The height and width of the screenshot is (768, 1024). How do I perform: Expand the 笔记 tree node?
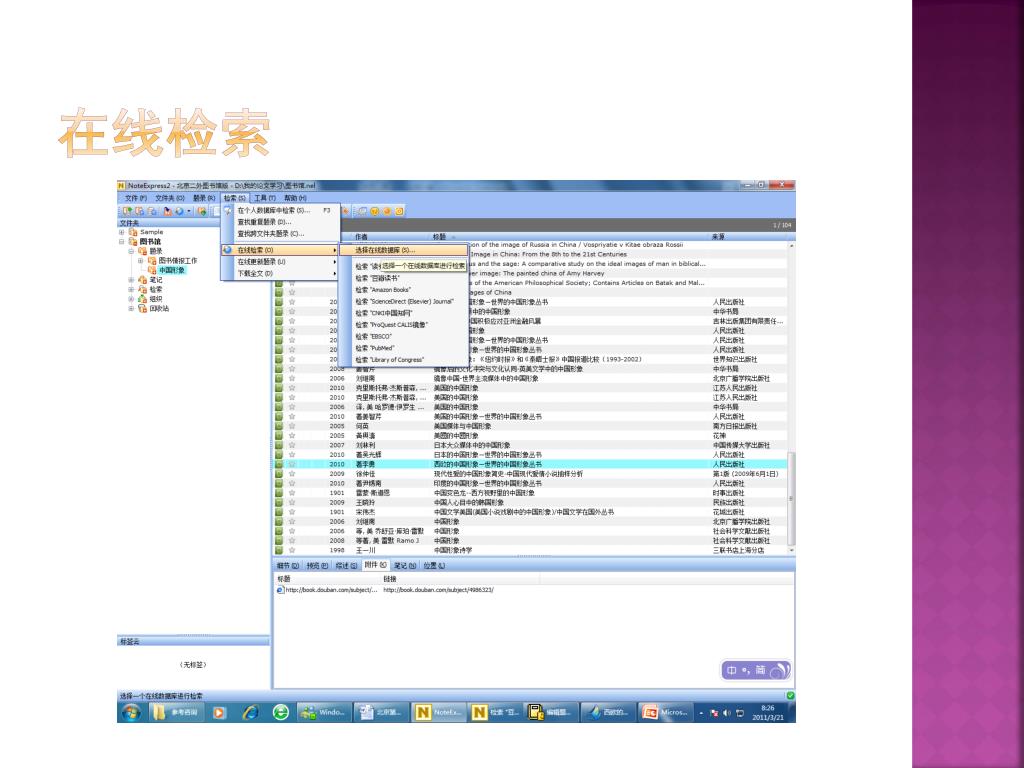pyautogui.click(x=131, y=280)
